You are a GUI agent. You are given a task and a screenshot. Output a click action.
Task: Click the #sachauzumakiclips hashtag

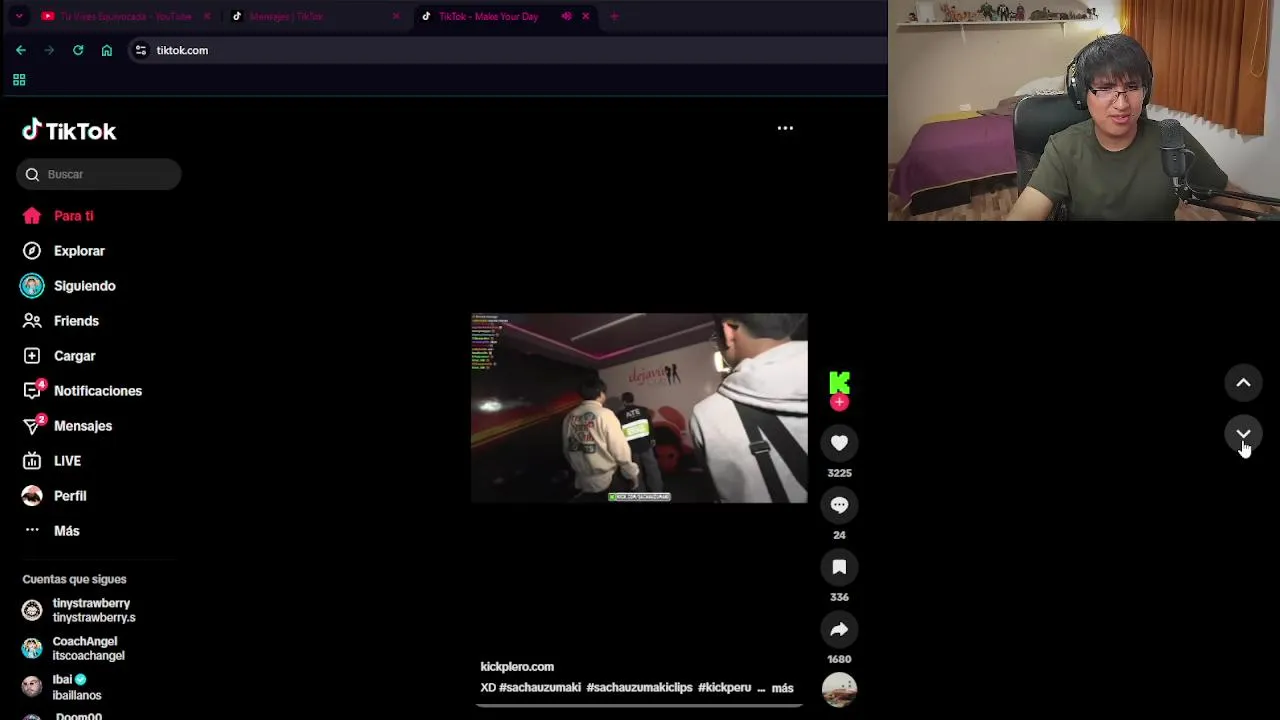(639, 688)
